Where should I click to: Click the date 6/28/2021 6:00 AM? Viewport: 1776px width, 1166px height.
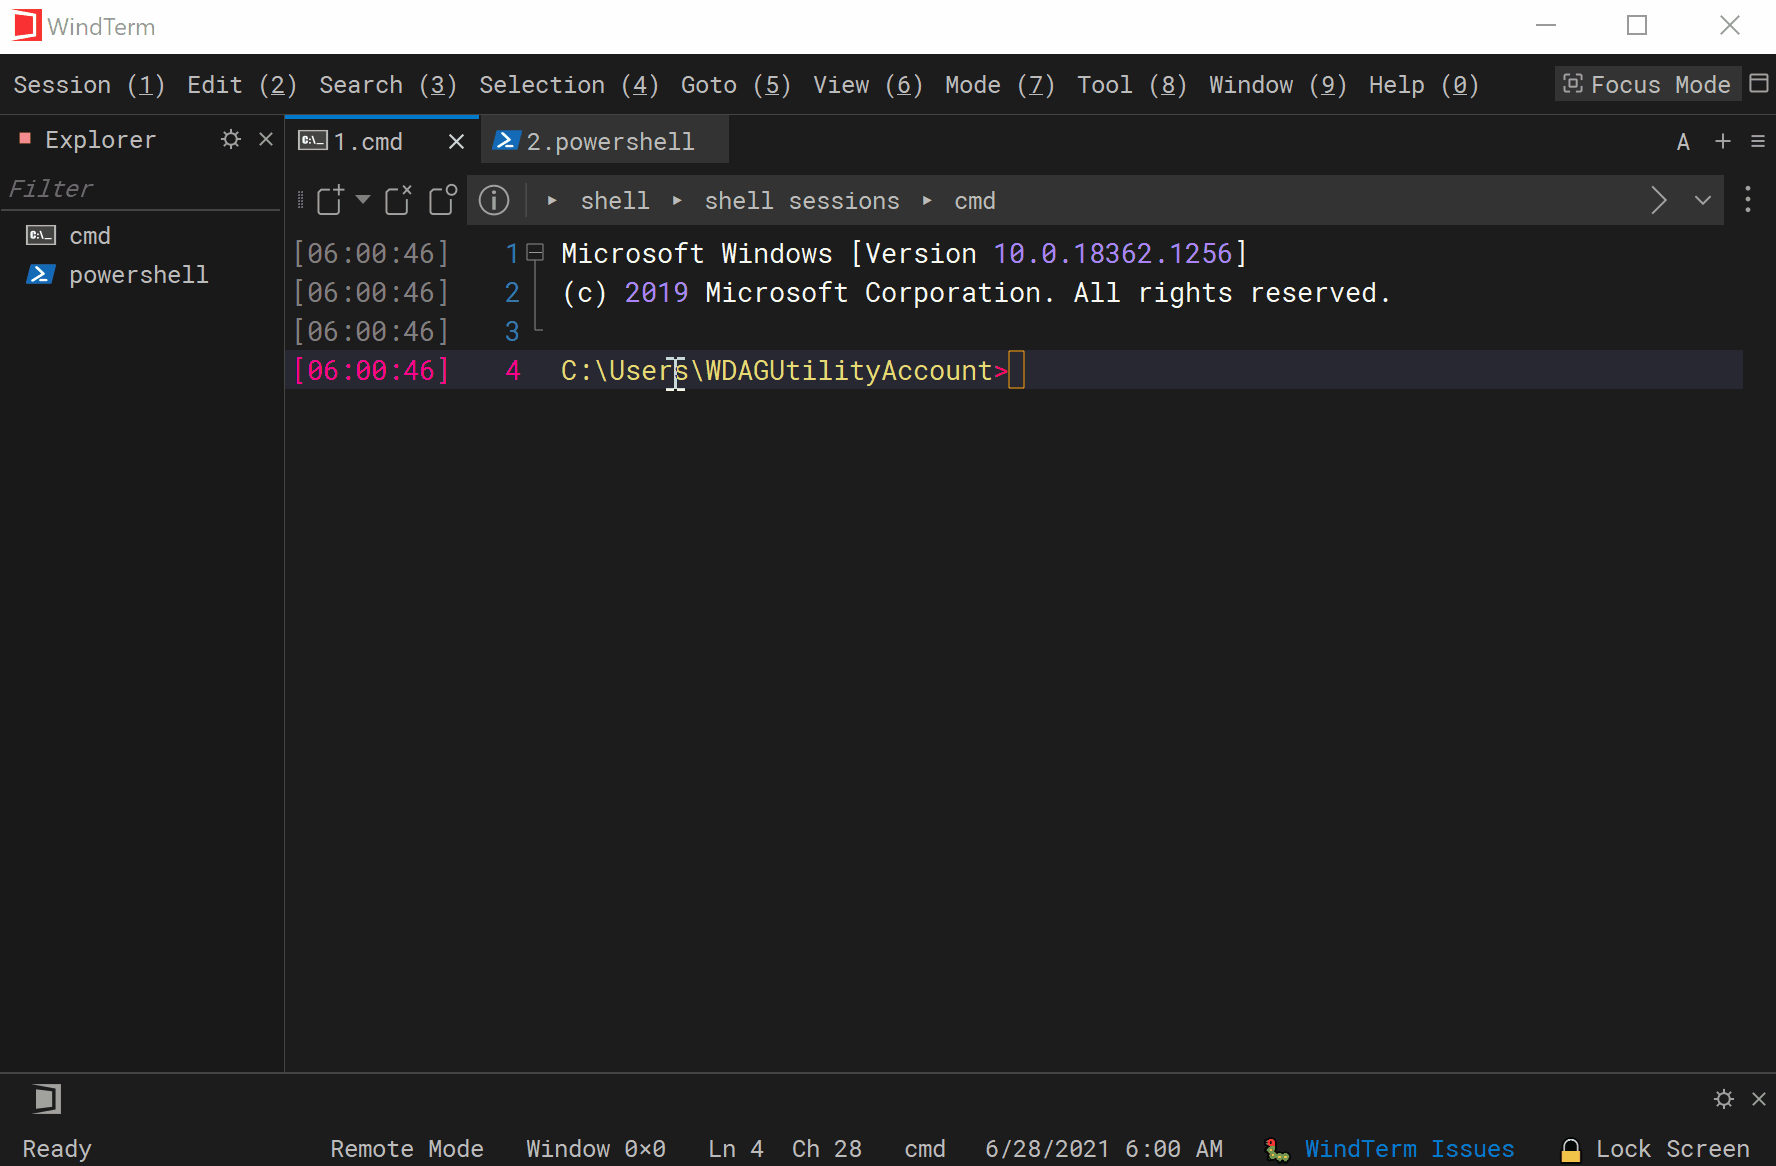pyautogui.click(x=1104, y=1149)
